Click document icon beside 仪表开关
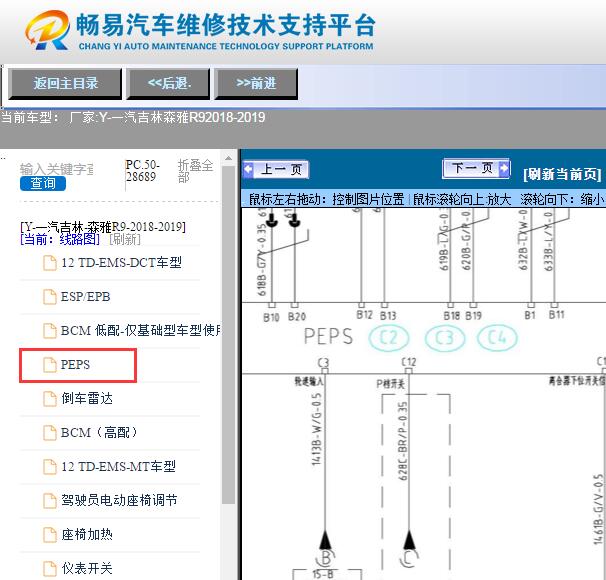Image resolution: width=606 pixels, height=580 pixels. [x=49, y=569]
